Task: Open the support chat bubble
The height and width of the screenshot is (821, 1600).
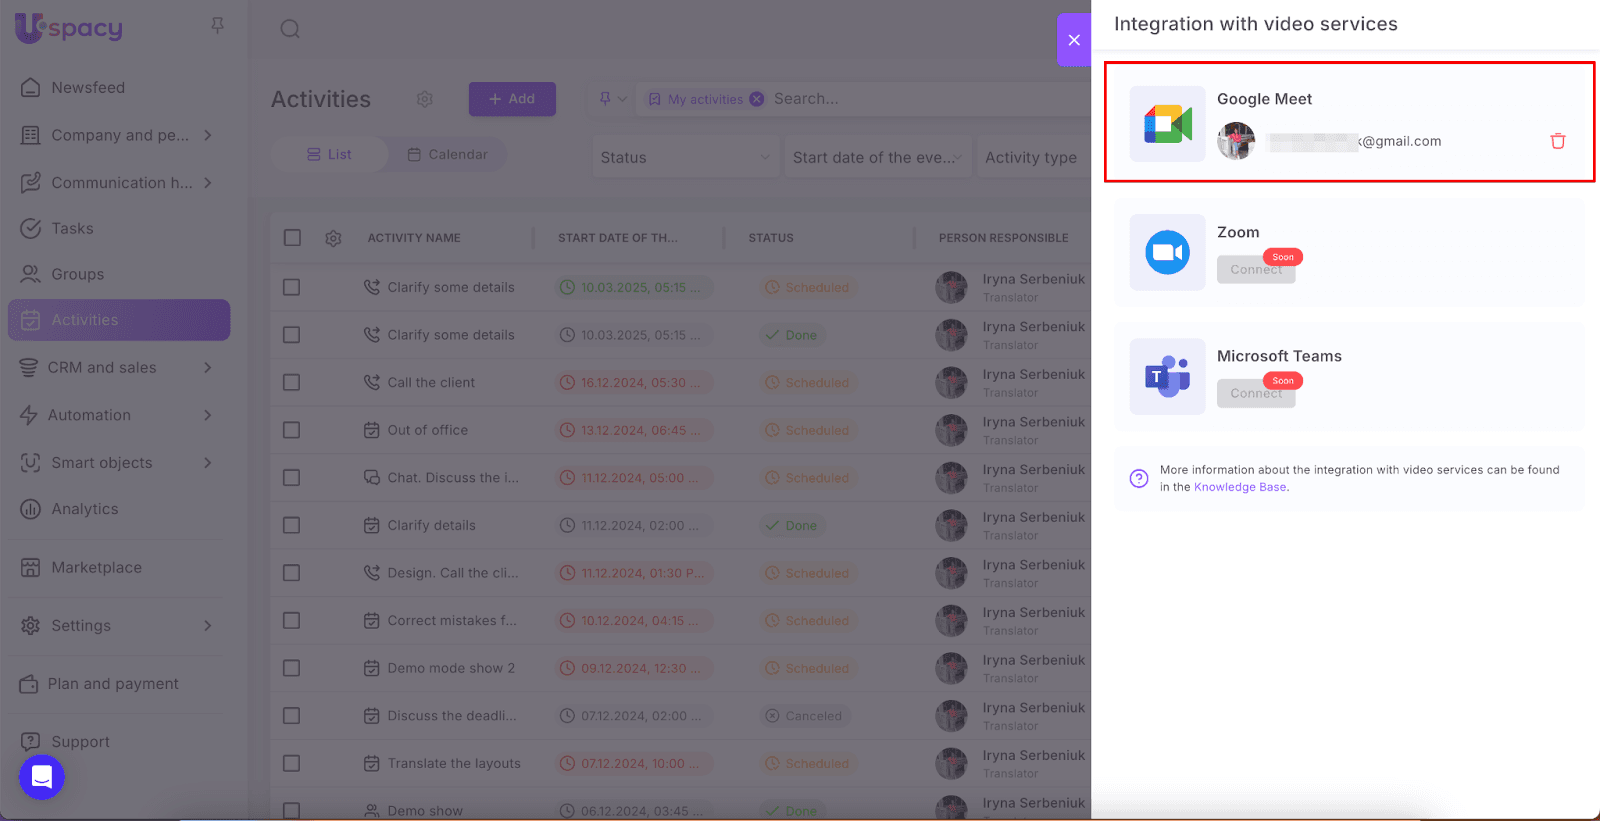Action: click(42, 776)
